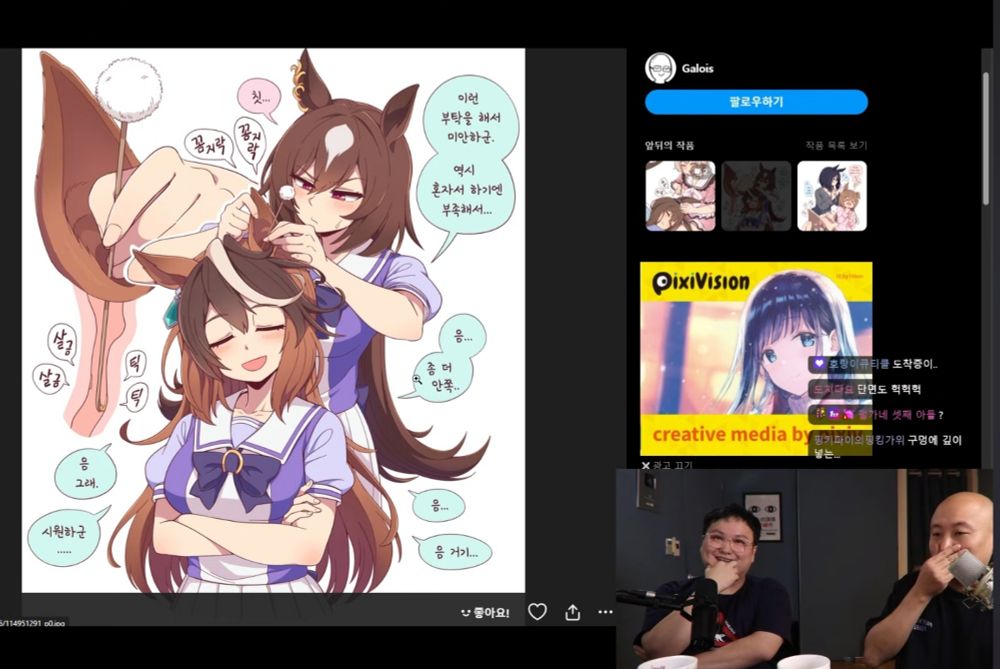Open the 작품 목록 보기 link
The height and width of the screenshot is (669, 1000).
(x=836, y=145)
